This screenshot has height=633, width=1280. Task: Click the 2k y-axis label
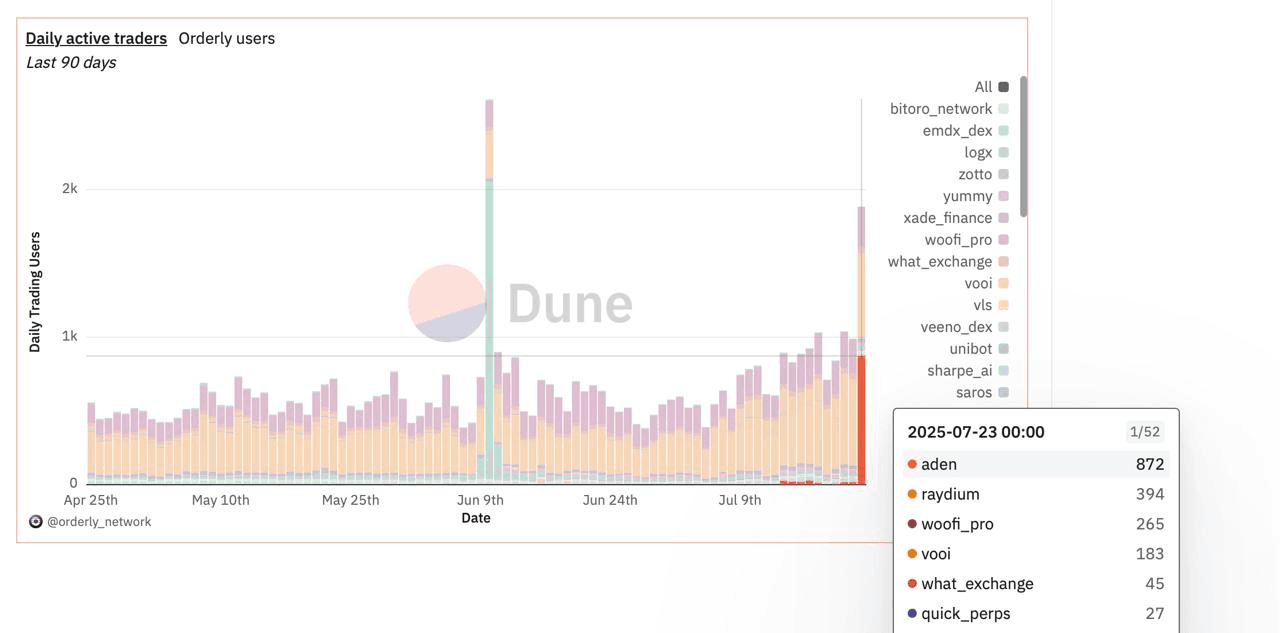(x=69, y=189)
